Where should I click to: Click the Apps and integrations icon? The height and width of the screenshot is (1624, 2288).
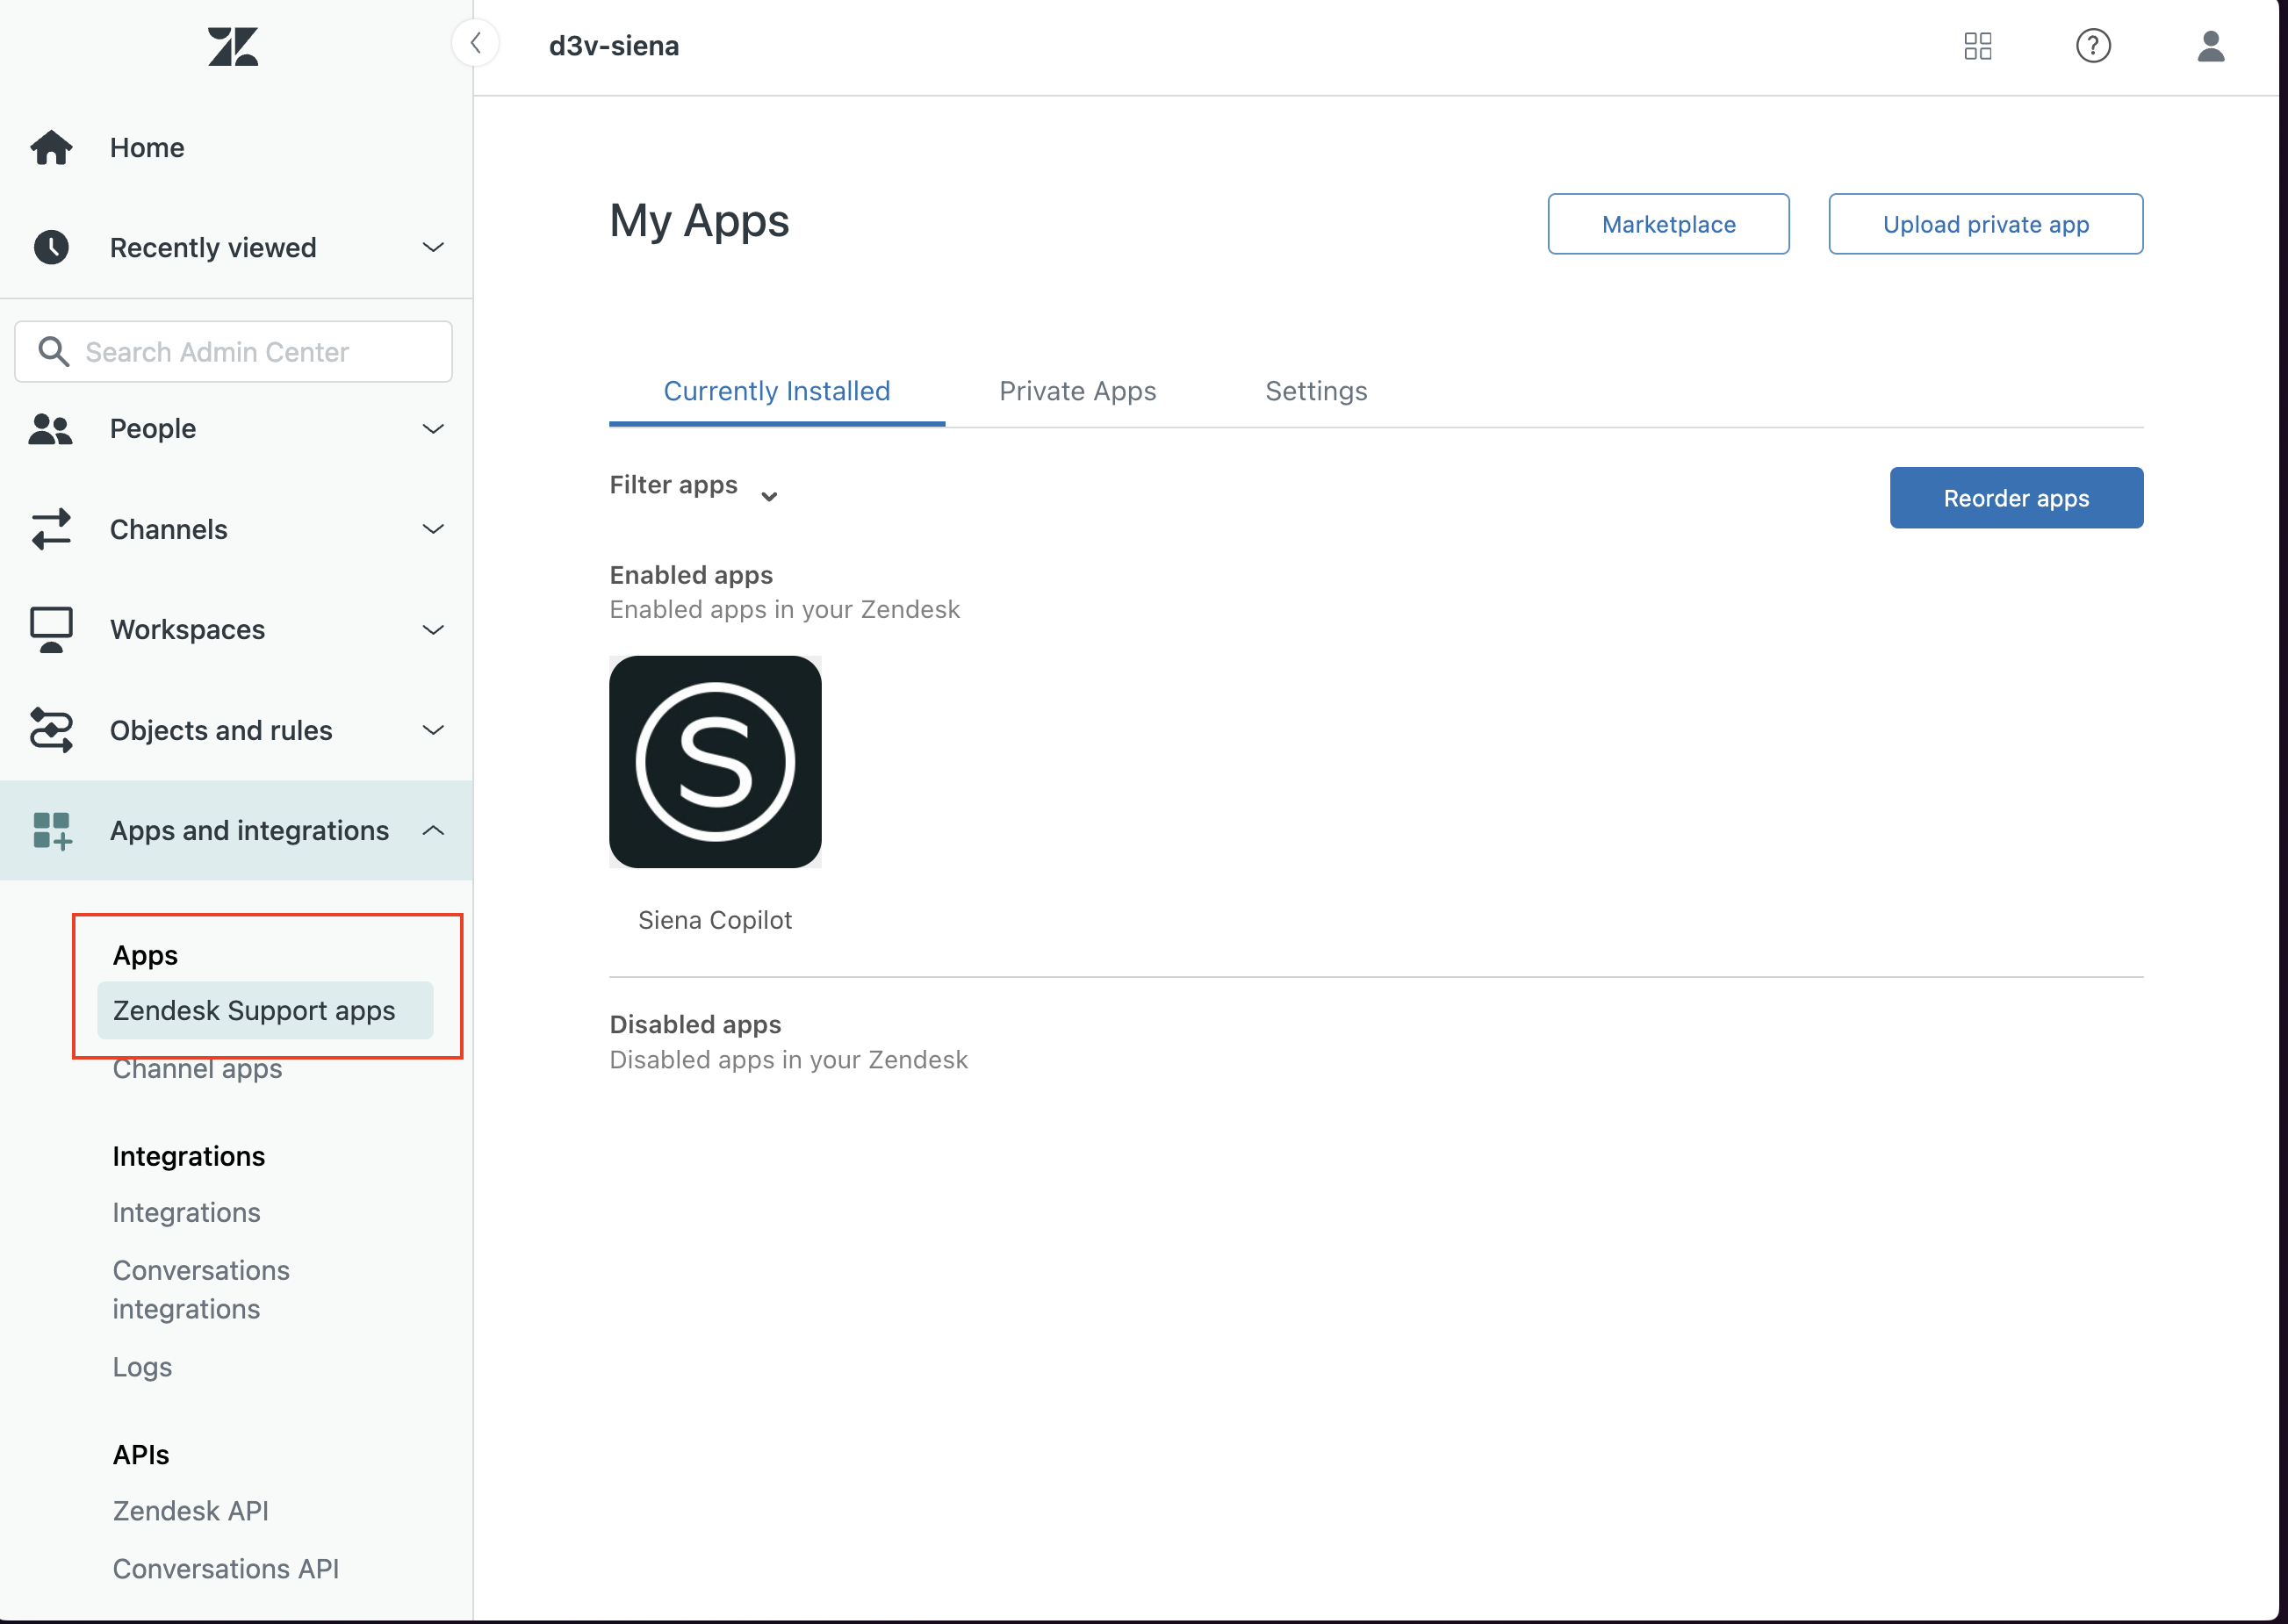[x=51, y=831]
